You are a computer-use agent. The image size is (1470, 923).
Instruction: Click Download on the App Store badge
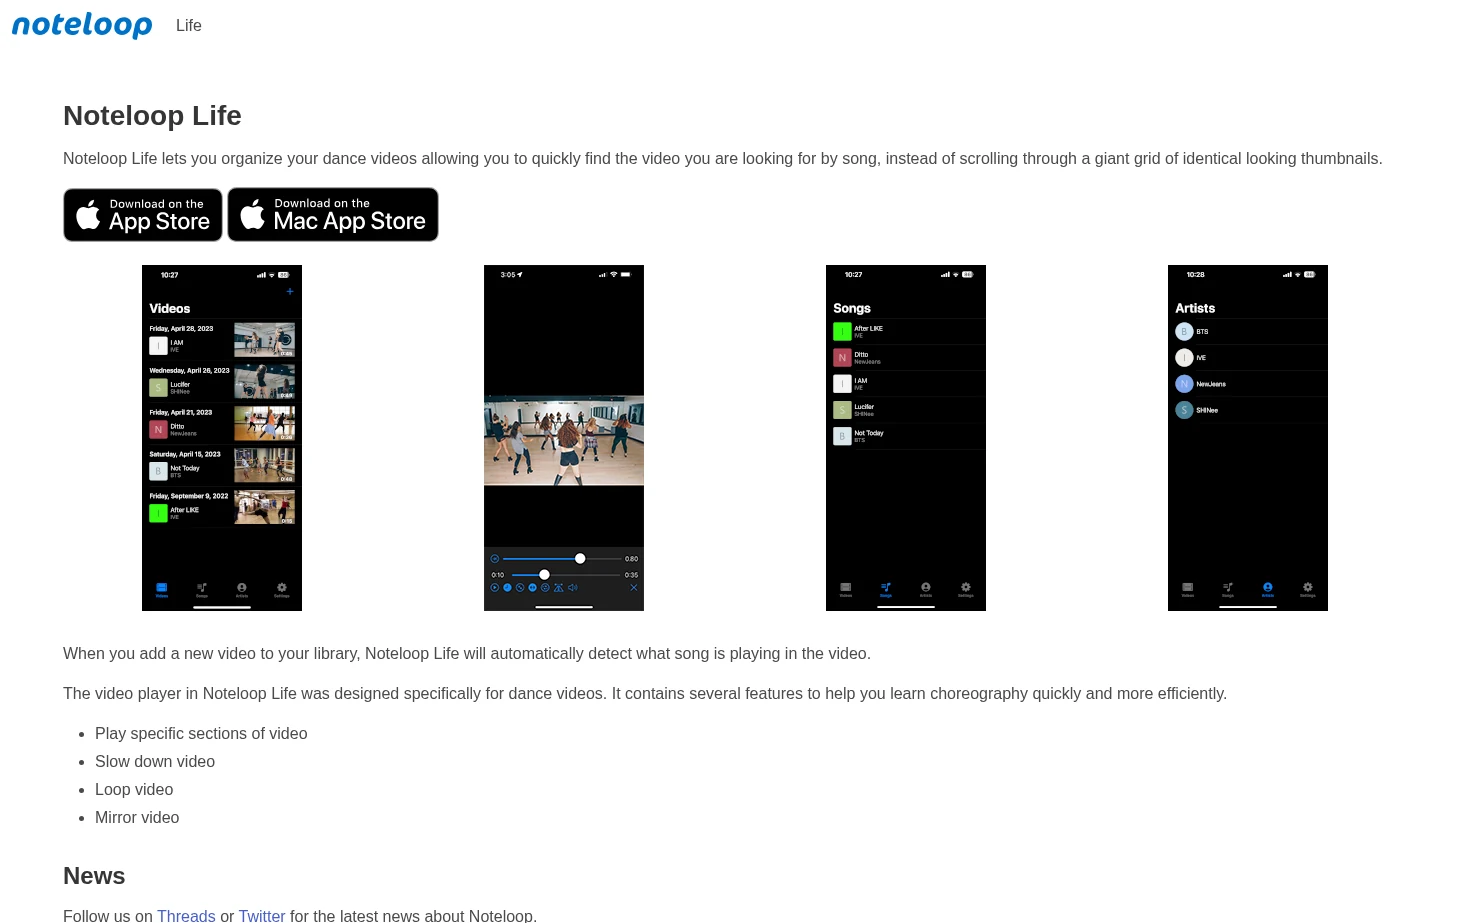point(143,215)
